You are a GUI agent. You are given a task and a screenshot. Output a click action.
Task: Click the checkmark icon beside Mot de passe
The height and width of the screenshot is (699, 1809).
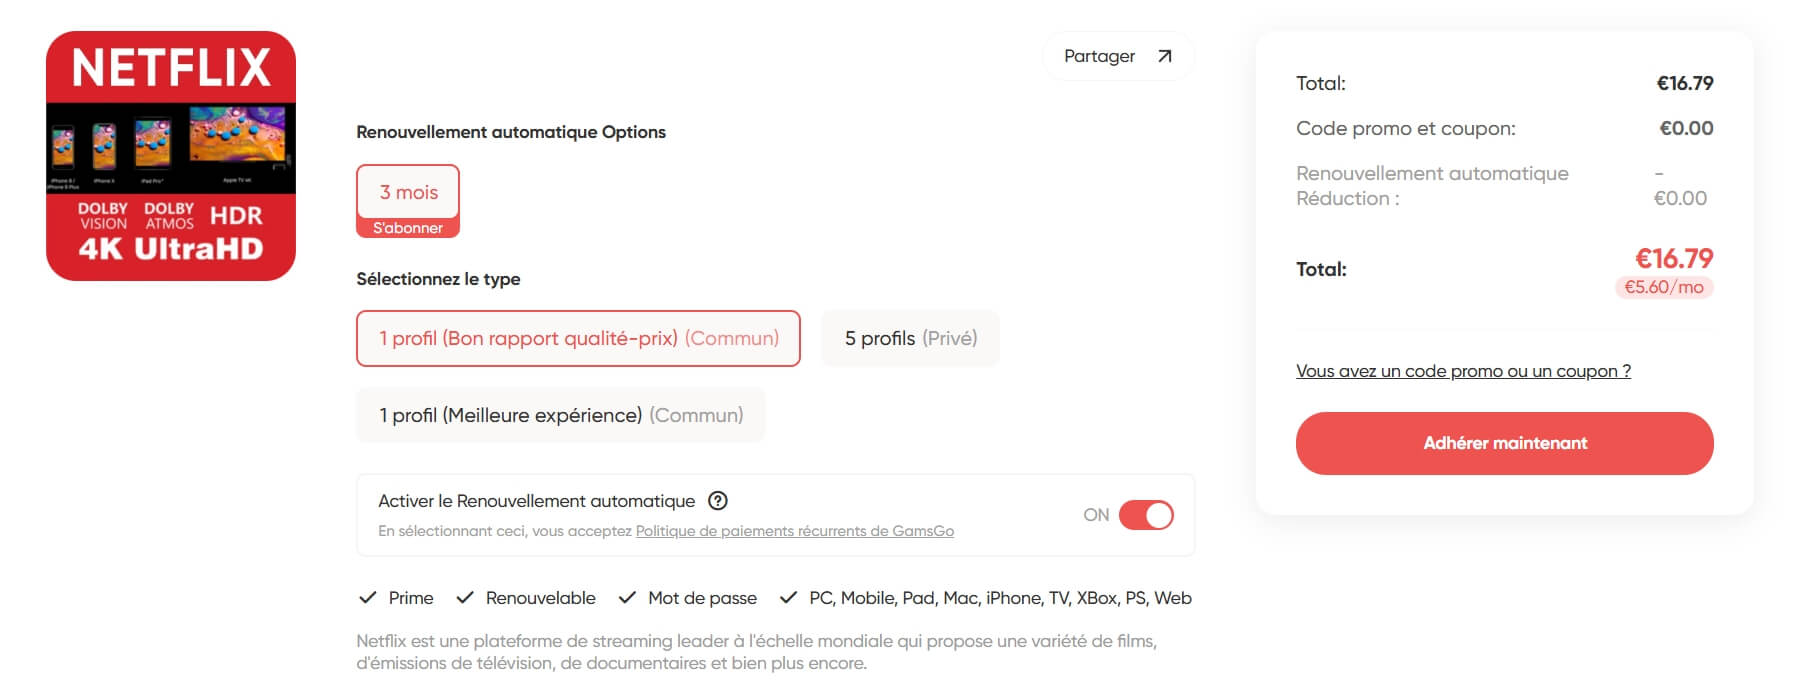click(627, 598)
